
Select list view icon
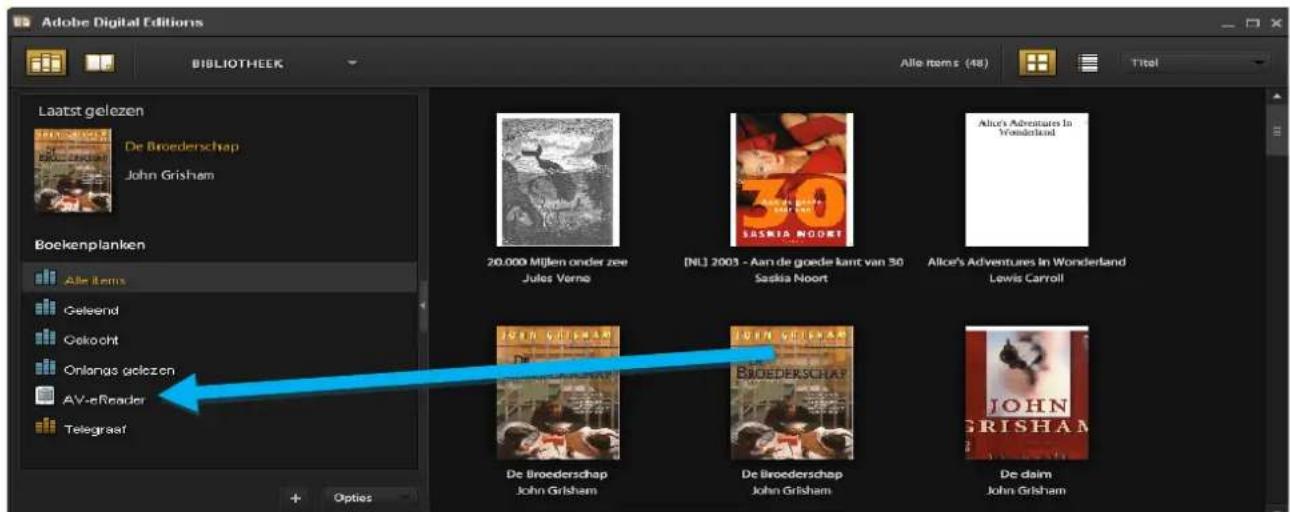tap(1087, 63)
